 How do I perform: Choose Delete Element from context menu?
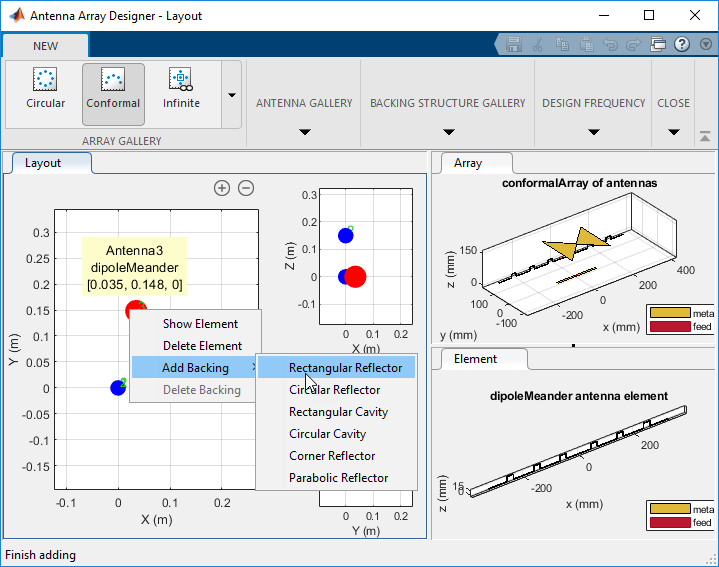point(202,346)
